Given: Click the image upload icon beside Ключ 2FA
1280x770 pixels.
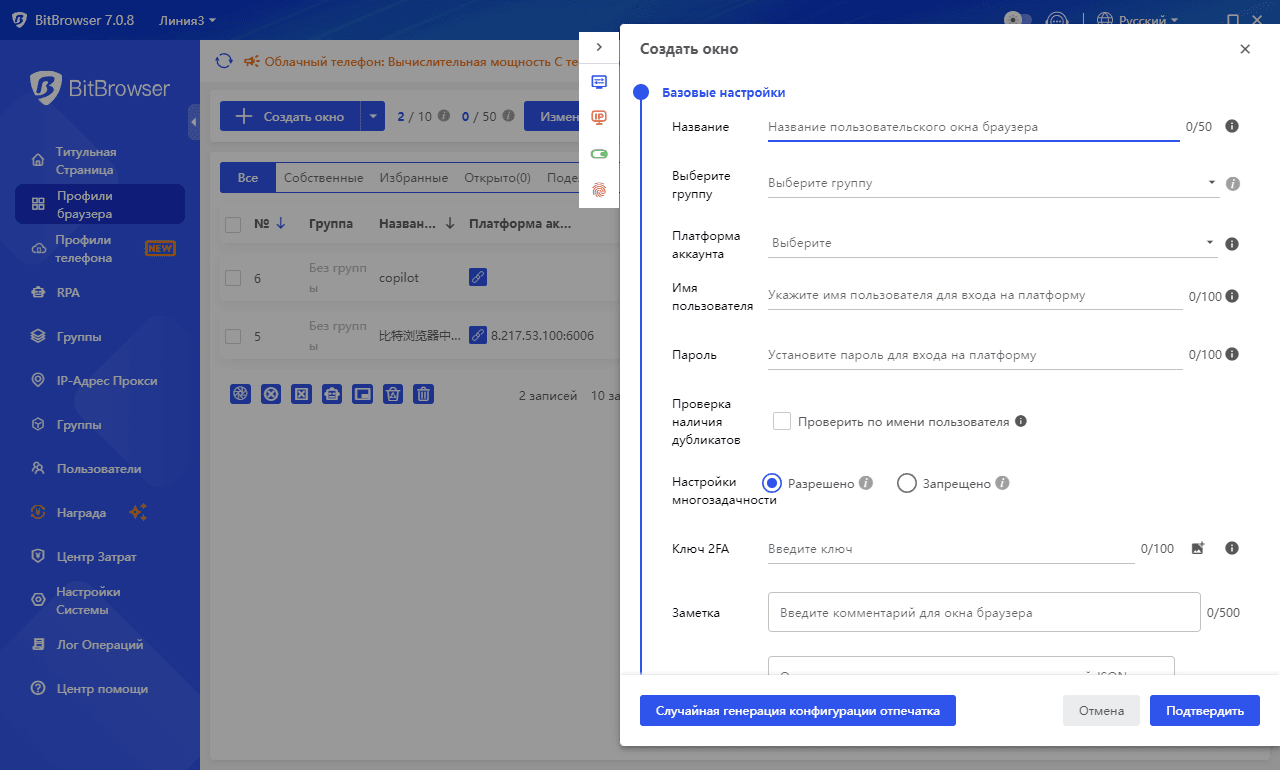Looking at the screenshot, I should 1198,548.
